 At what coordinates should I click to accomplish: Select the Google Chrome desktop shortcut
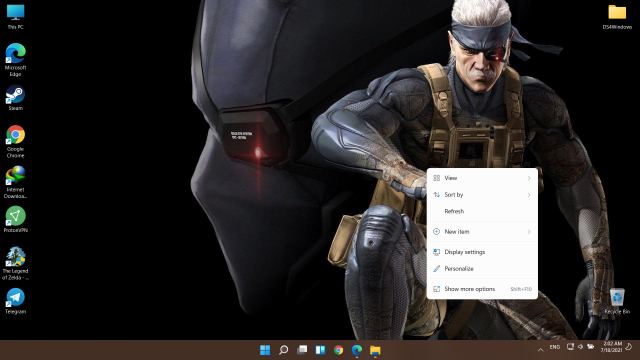pyautogui.click(x=16, y=142)
